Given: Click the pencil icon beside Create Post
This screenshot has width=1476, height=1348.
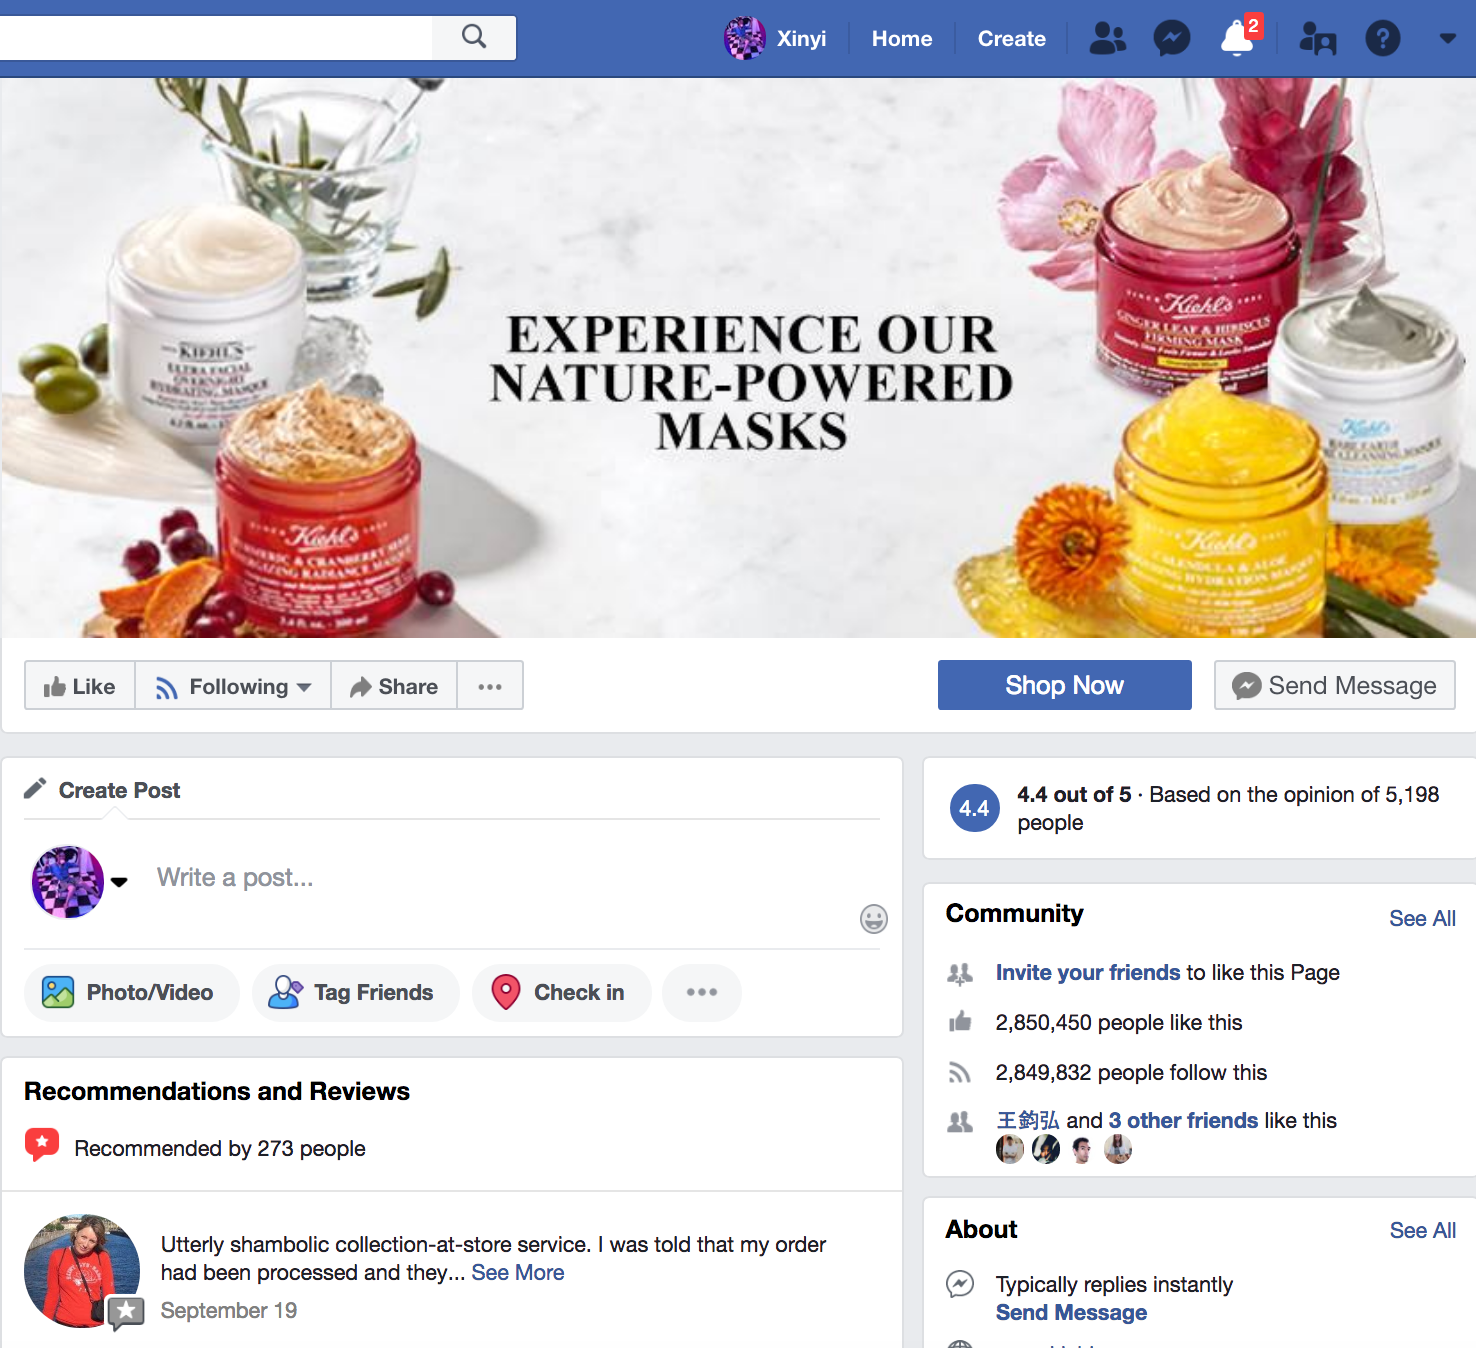Looking at the screenshot, I should [35, 789].
